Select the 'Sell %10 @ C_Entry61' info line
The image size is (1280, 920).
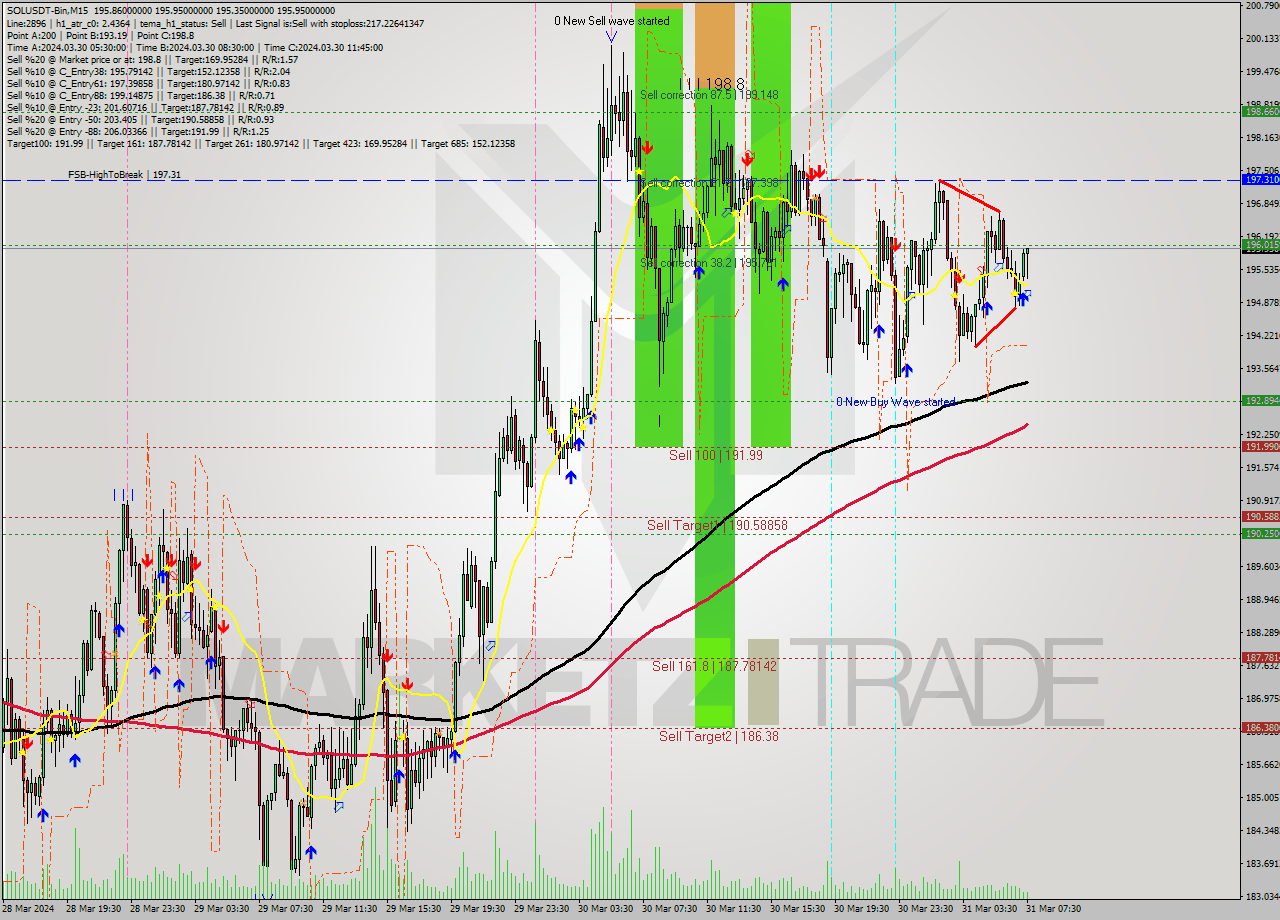[148, 83]
